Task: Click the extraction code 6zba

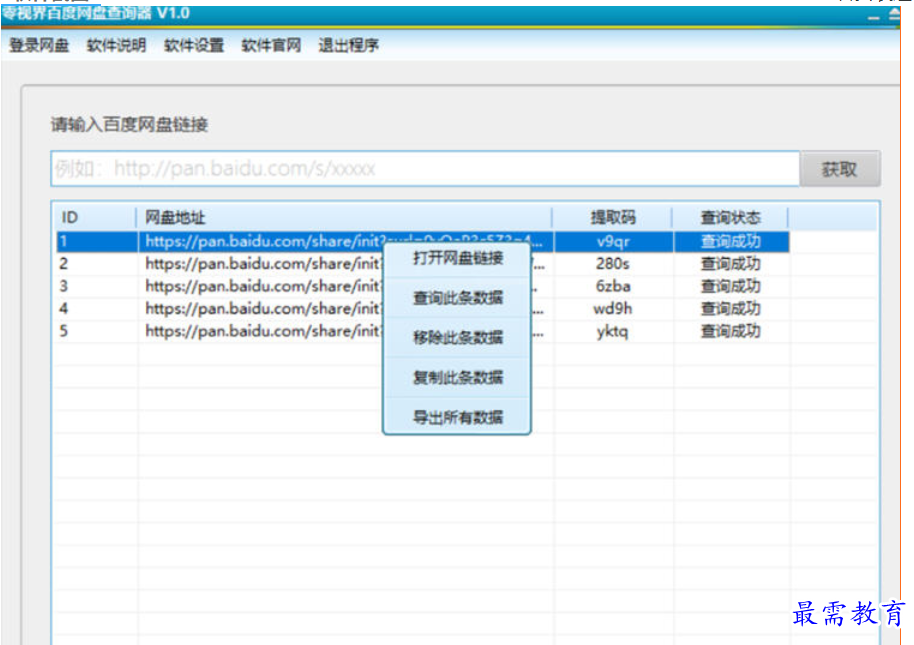Action: pyautogui.click(x=613, y=286)
